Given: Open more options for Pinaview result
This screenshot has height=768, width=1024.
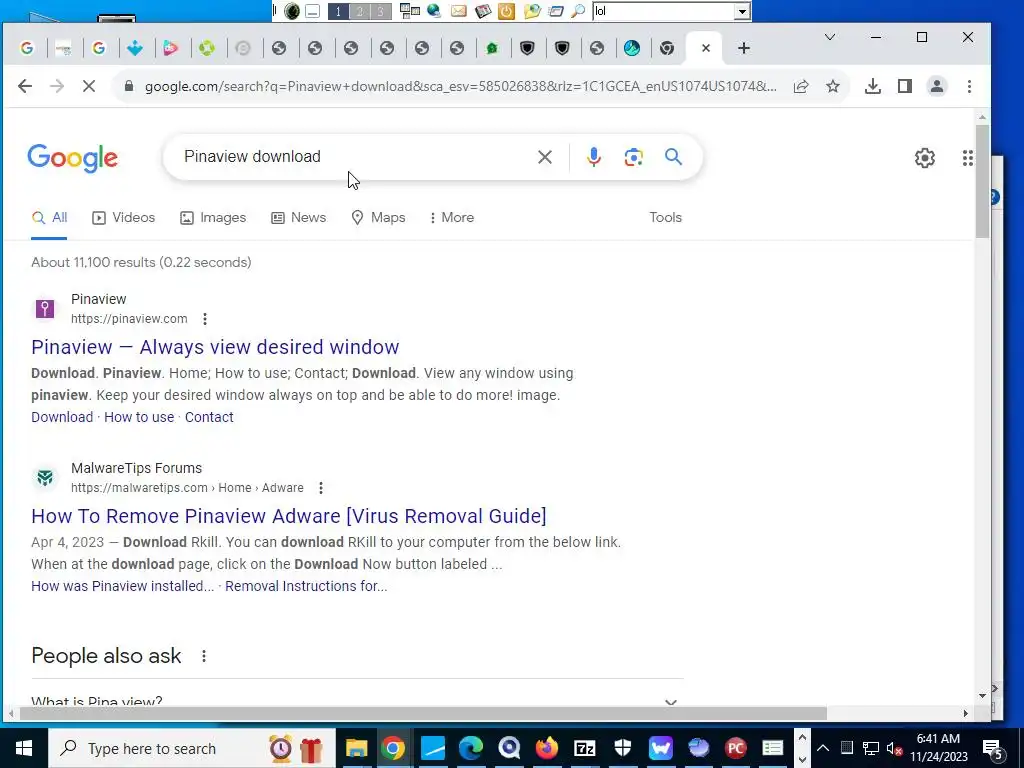Looking at the screenshot, I should (x=204, y=319).
